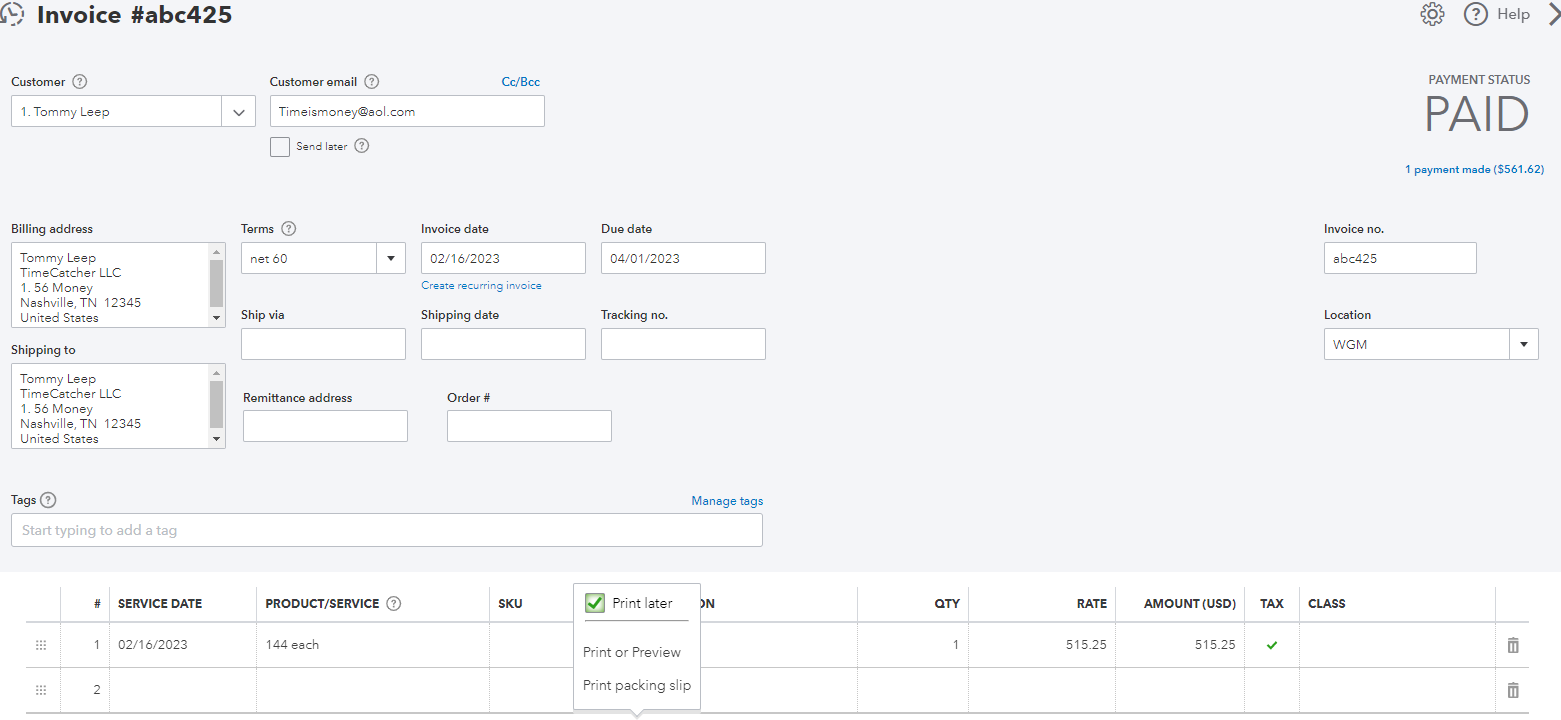
Task: Click the tag entry field
Action: (x=387, y=530)
